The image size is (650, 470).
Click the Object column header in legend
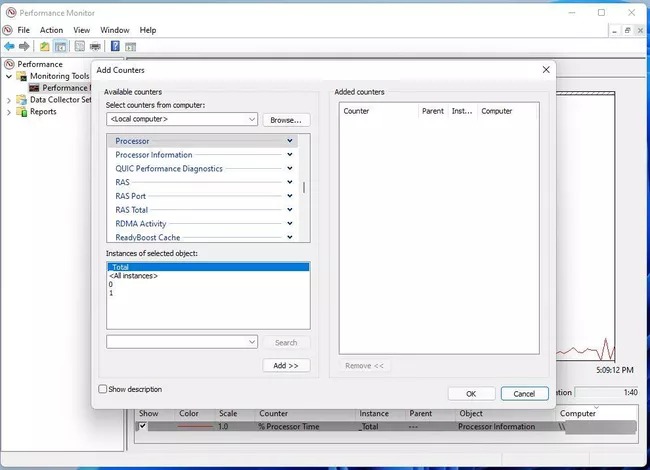(x=471, y=414)
